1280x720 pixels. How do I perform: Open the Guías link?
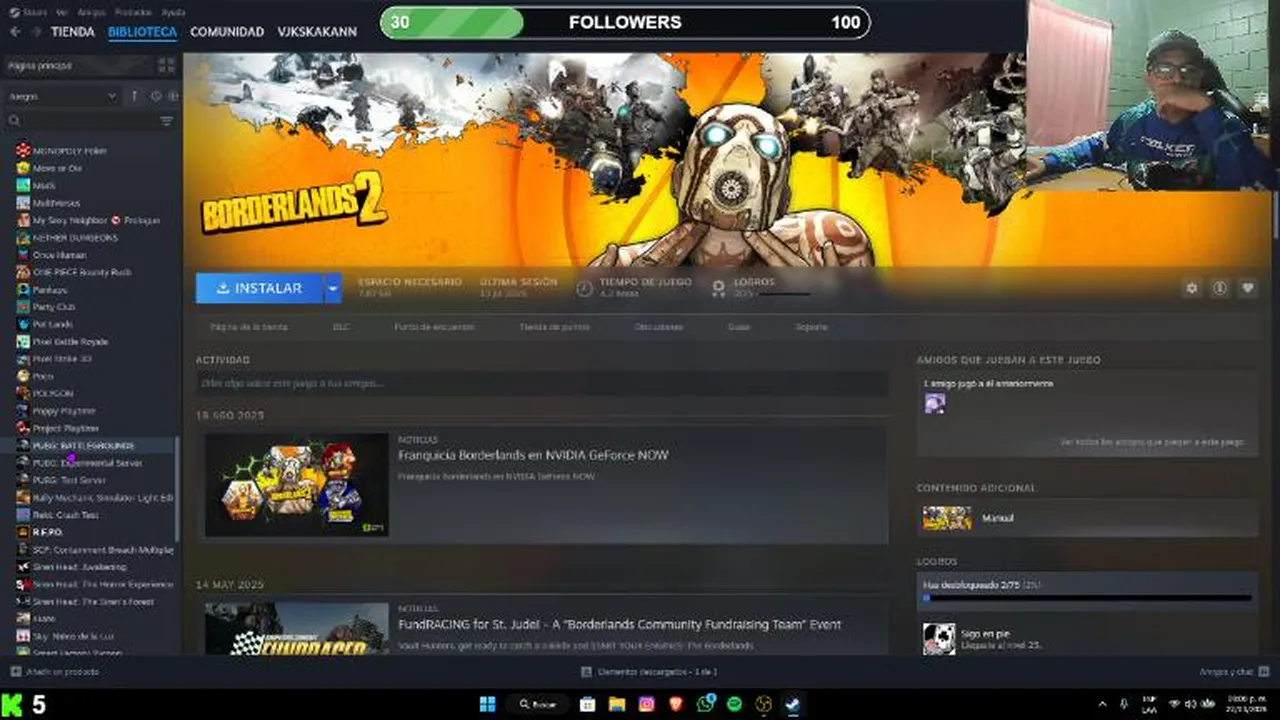tap(739, 327)
